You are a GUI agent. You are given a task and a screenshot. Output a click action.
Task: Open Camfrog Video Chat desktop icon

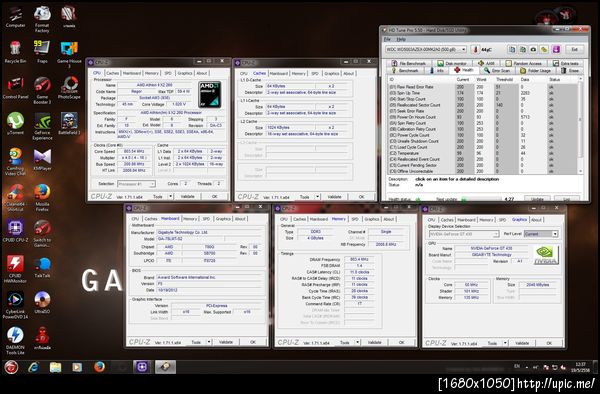15,161
